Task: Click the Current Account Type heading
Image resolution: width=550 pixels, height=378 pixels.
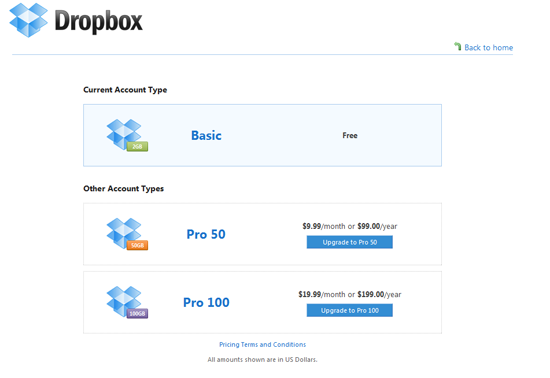Action: (125, 90)
